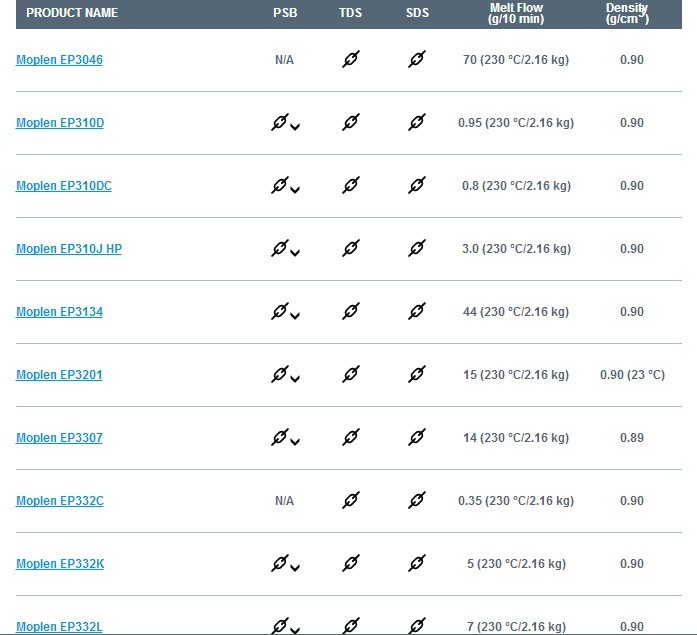Open SDS link icon for Moplen EP3046
The height and width of the screenshot is (635, 697).
click(x=417, y=59)
